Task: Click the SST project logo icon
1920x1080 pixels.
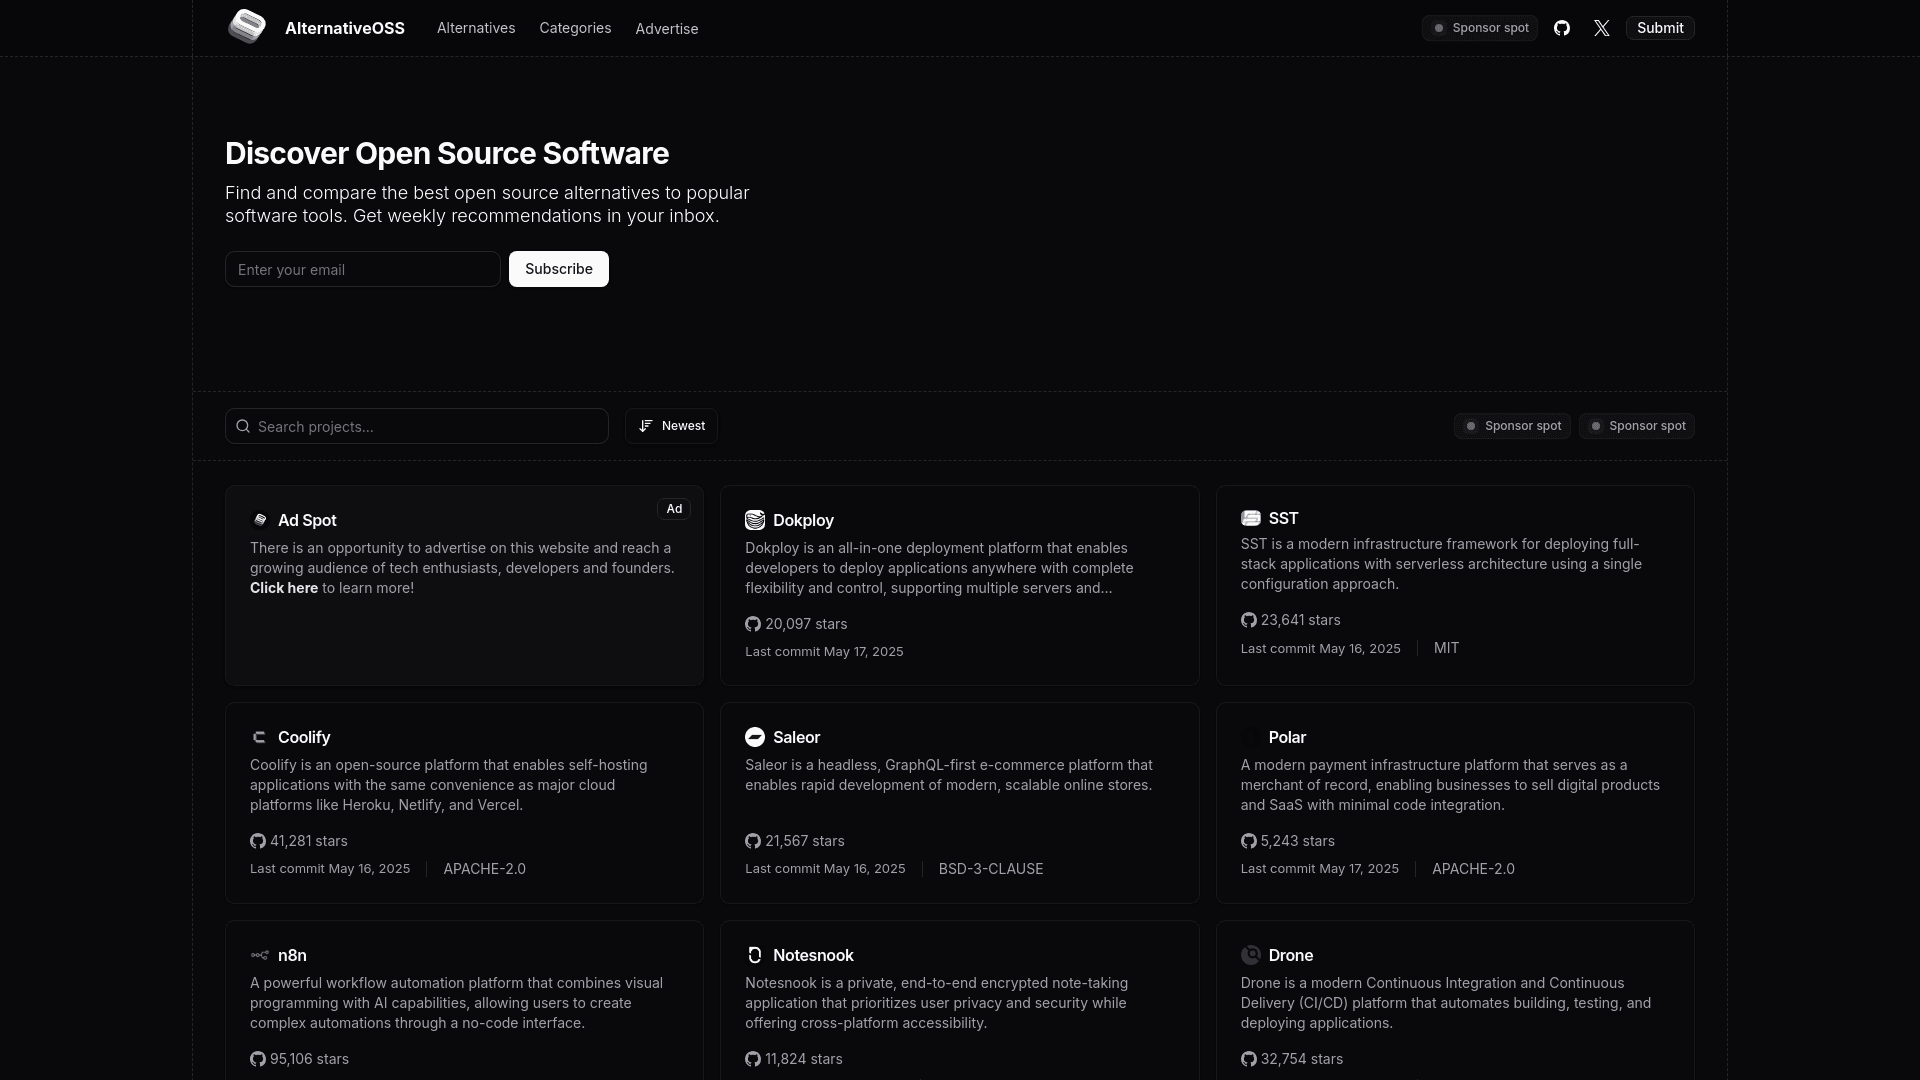Action: [1250, 518]
